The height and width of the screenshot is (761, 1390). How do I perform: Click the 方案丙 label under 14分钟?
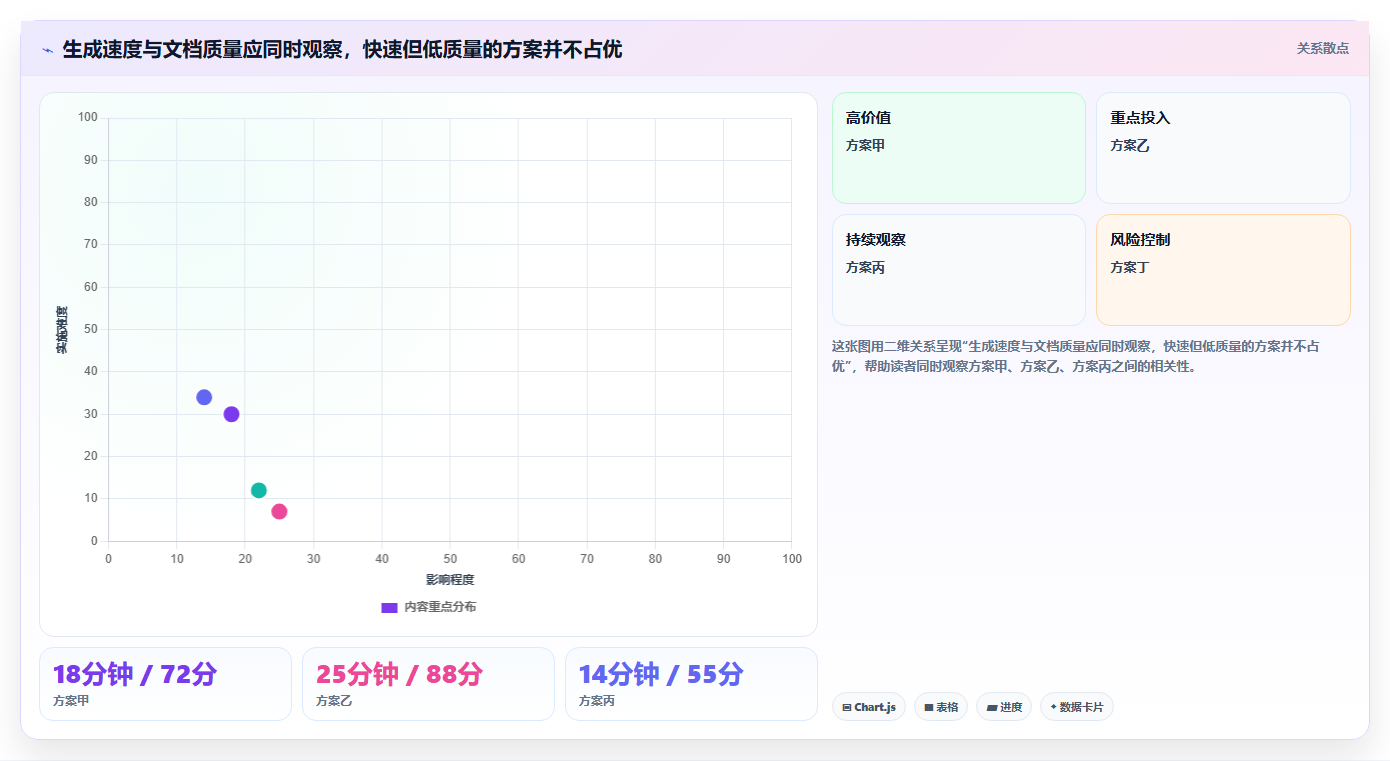(x=597, y=701)
